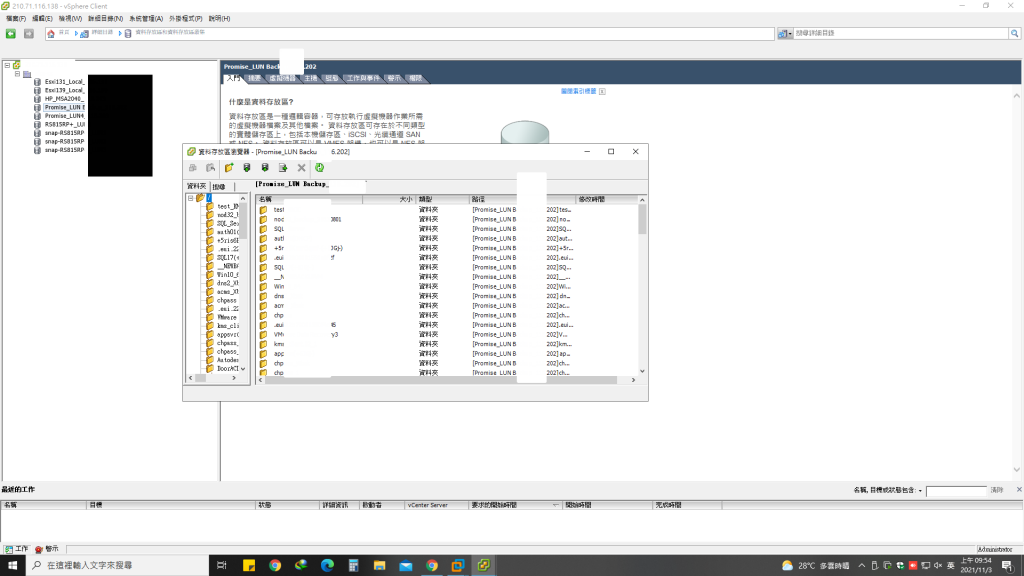Open Google Chrome from the taskbar

coord(275,566)
